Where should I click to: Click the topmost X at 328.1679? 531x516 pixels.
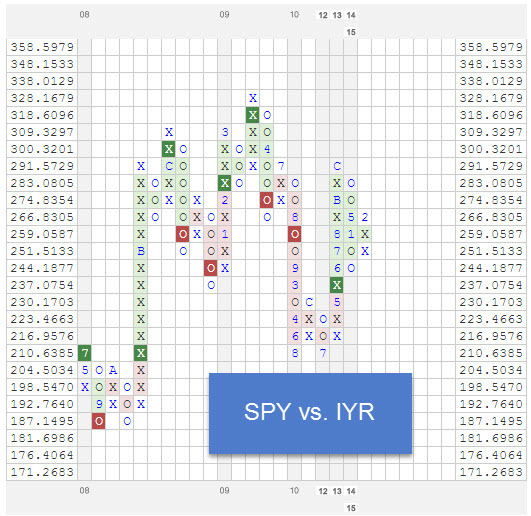click(253, 98)
